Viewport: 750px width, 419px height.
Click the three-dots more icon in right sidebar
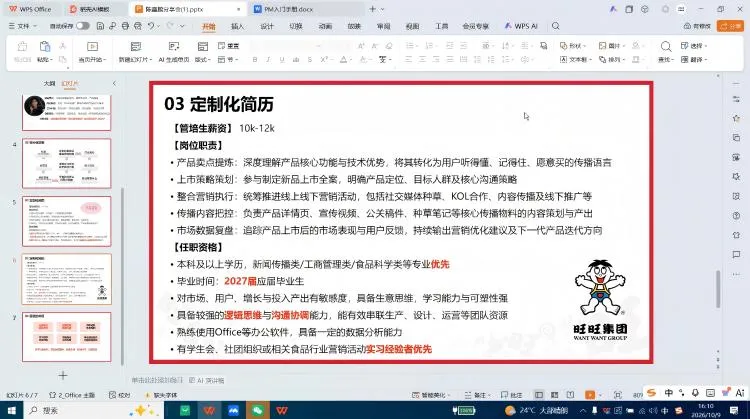pyautogui.click(x=736, y=274)
